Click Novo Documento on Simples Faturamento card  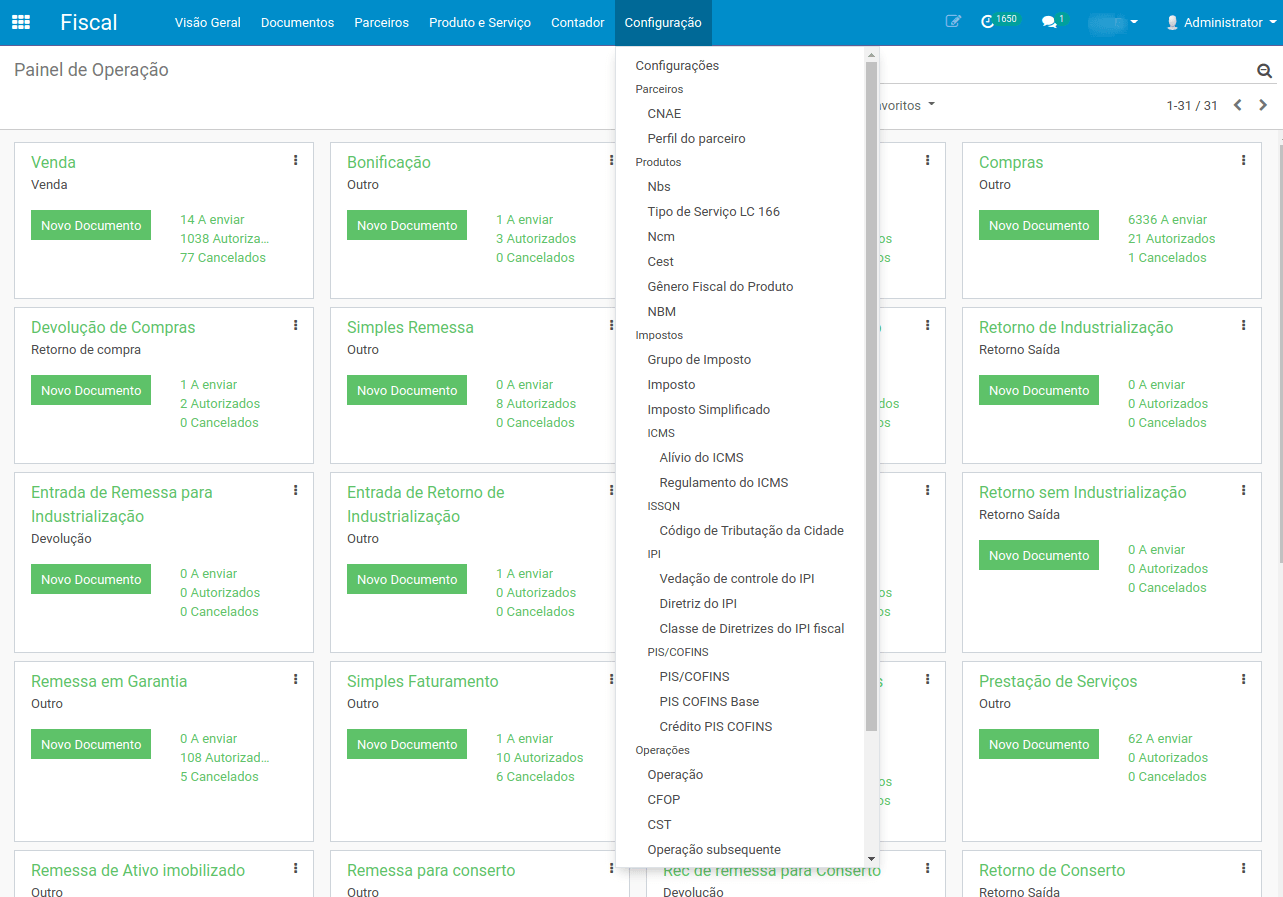[407, 744]
